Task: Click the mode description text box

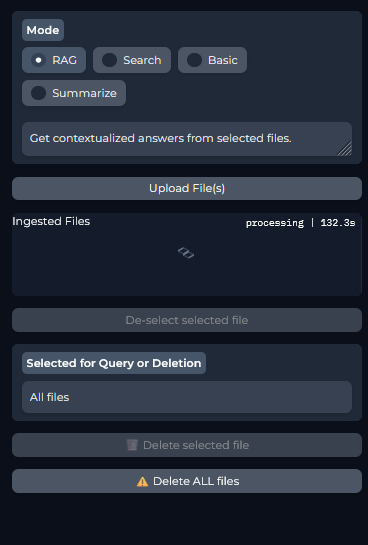Action: [x=187, y=139]
